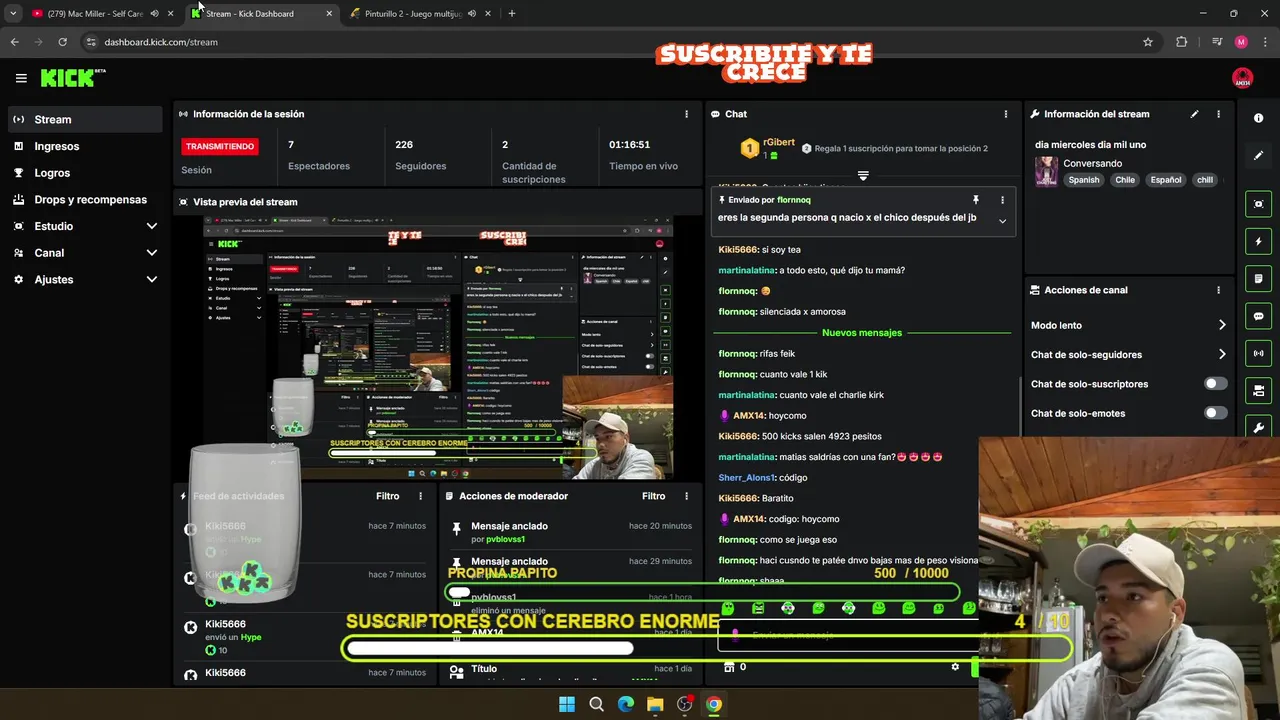
Task: Collapse the chat leaderboard header
Action: click(x=863, y=176)
